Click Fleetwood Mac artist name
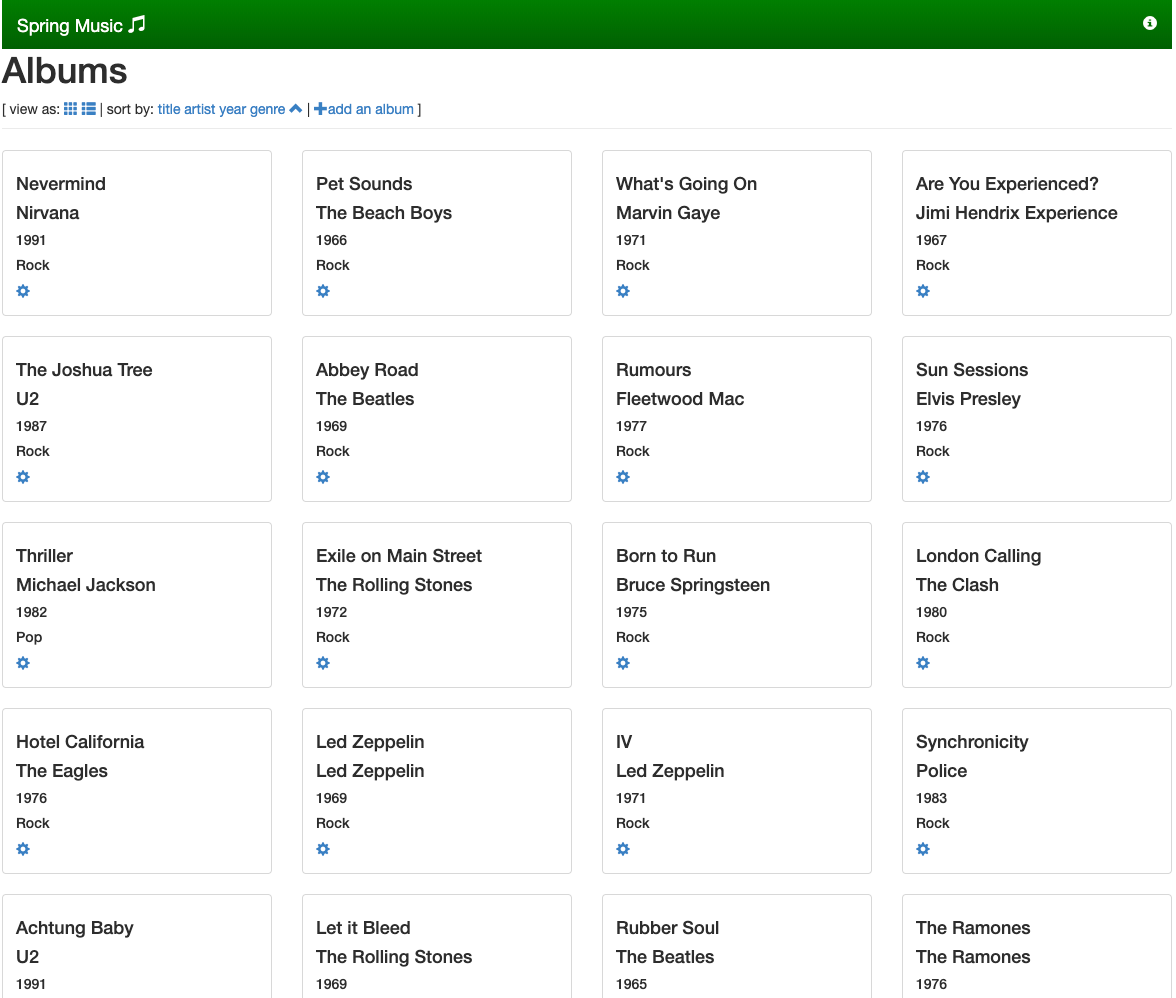Screen dimensions: 1176x998 pos(680,399)
